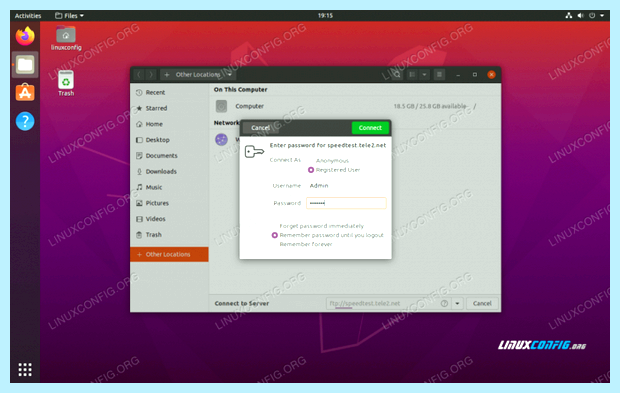
Task: Open view options dropdown arrow
Action: tap(424, 74)
